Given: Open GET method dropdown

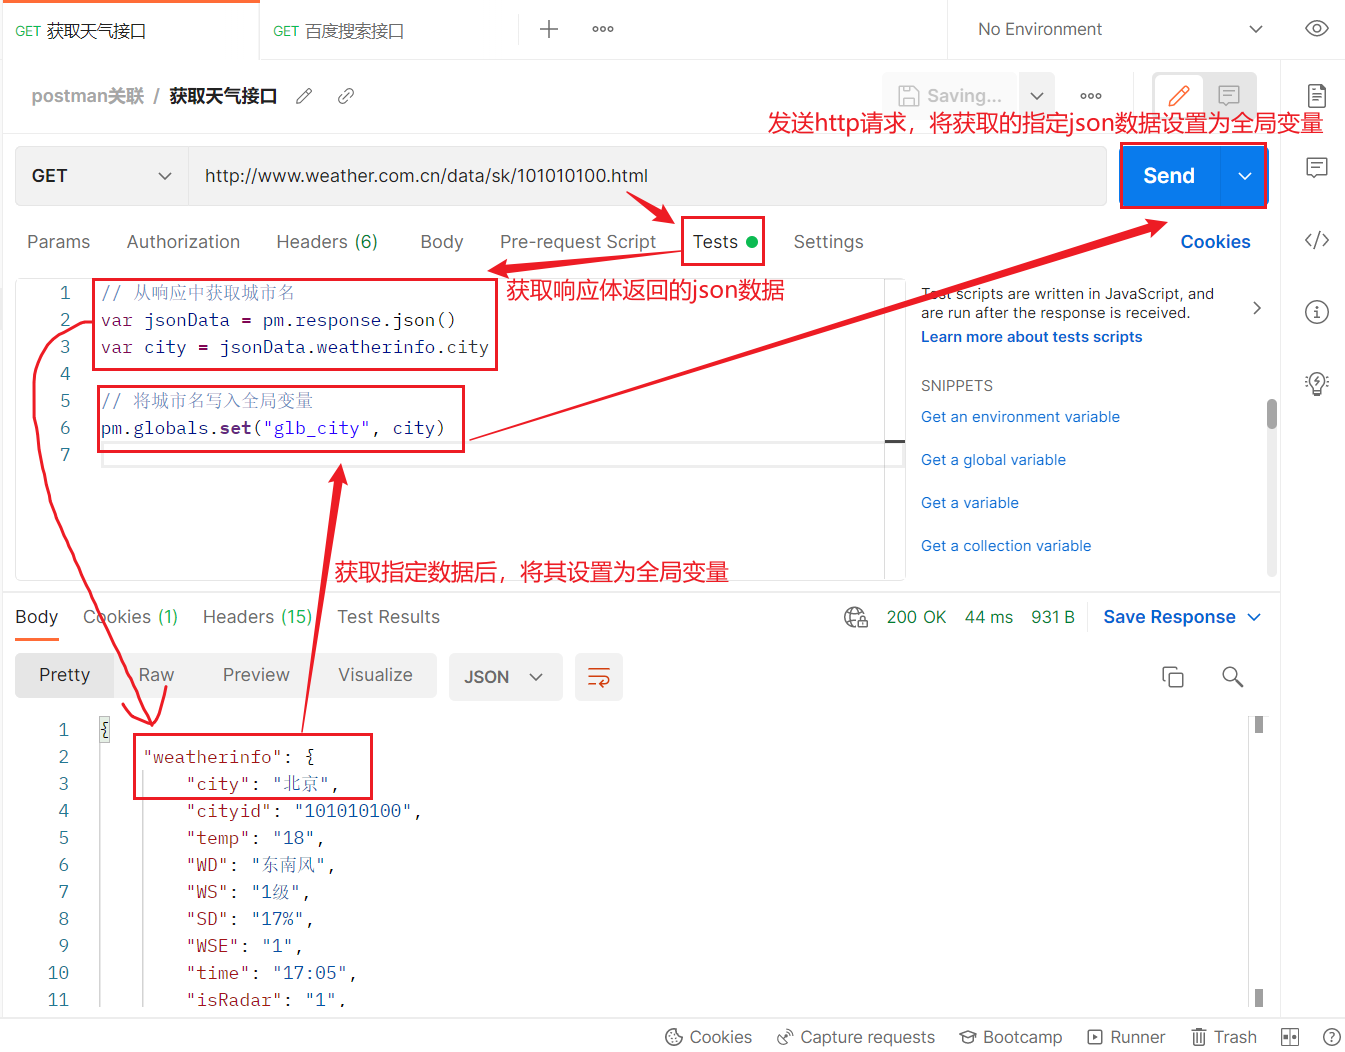Looking at the screenshot, I should pos(102,176).
